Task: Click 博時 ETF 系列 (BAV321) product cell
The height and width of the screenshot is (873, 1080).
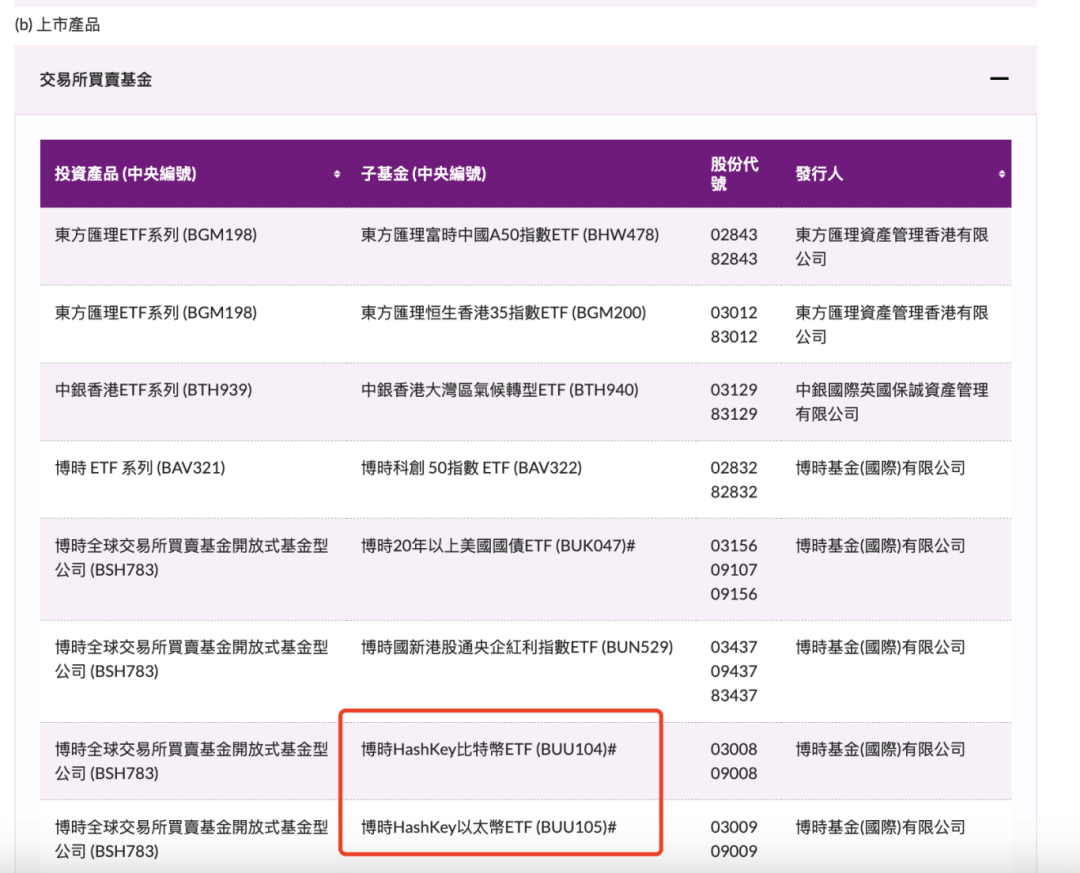Action: (140, 468)
